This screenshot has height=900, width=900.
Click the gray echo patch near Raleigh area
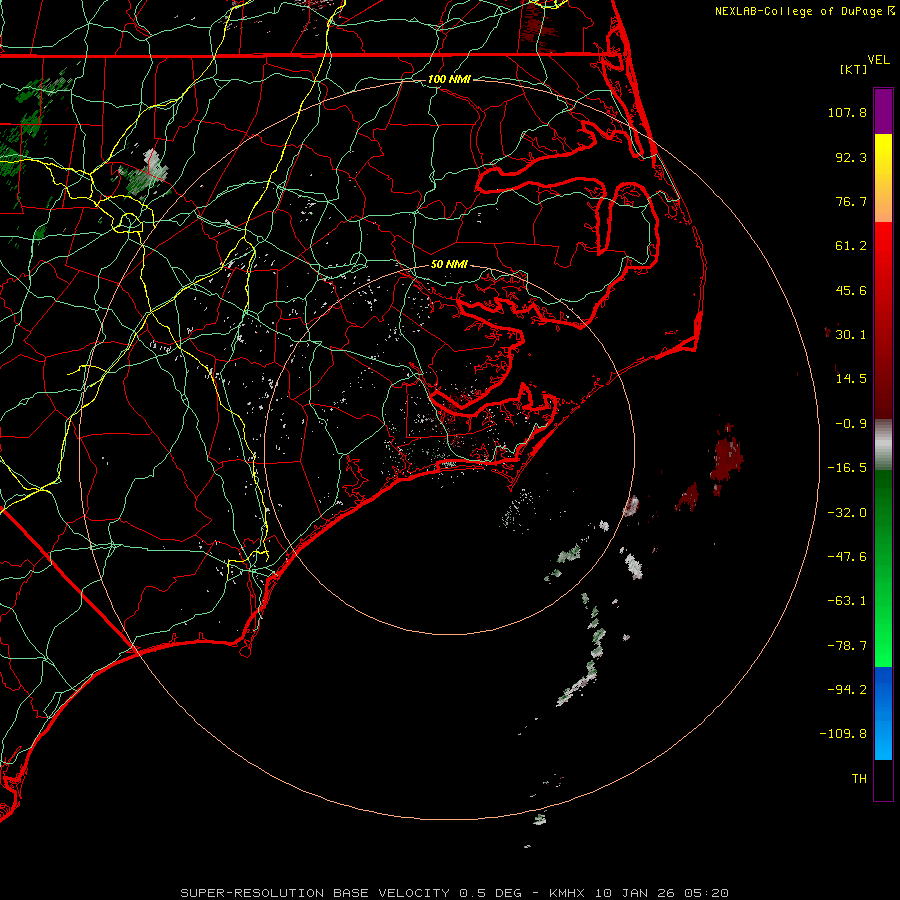click(x=146, y=172)
